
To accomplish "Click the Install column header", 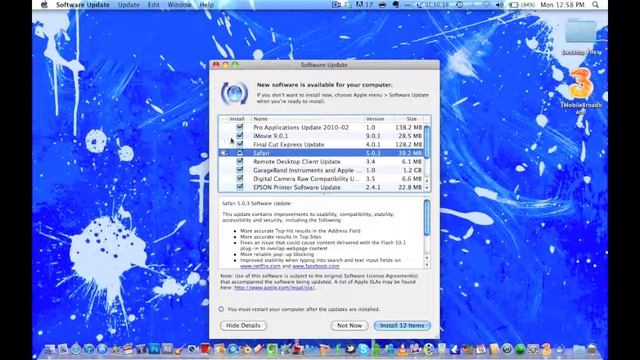I will 236,119.
